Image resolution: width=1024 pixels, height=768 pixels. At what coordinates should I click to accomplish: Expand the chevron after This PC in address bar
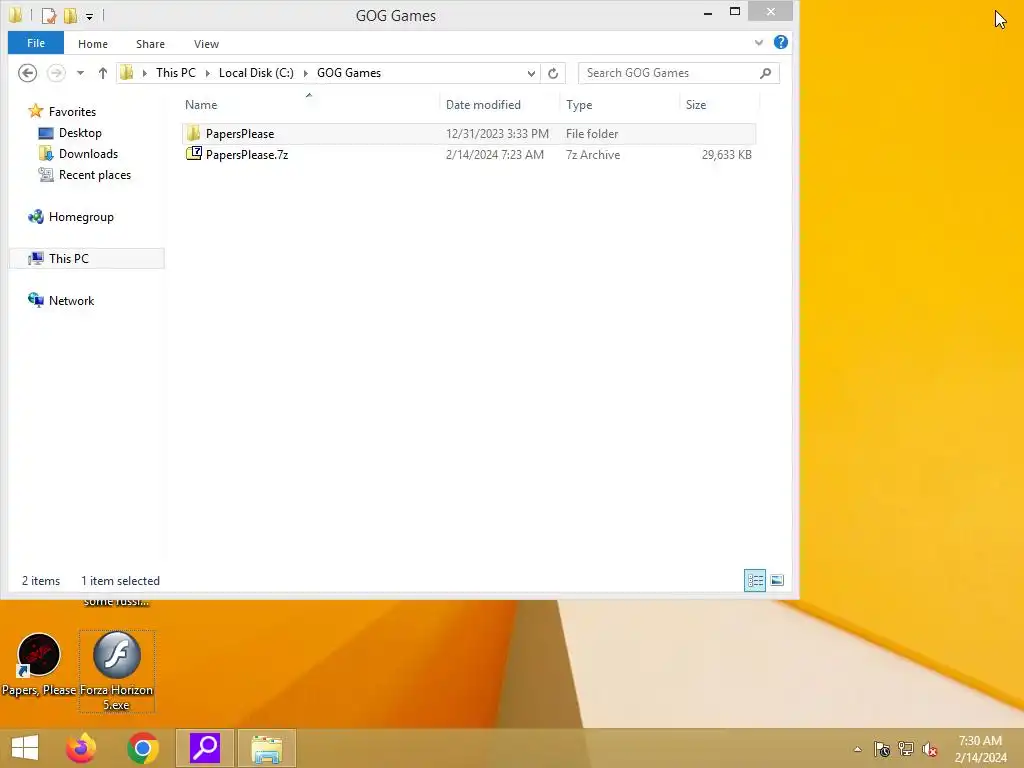pos(208,73)
